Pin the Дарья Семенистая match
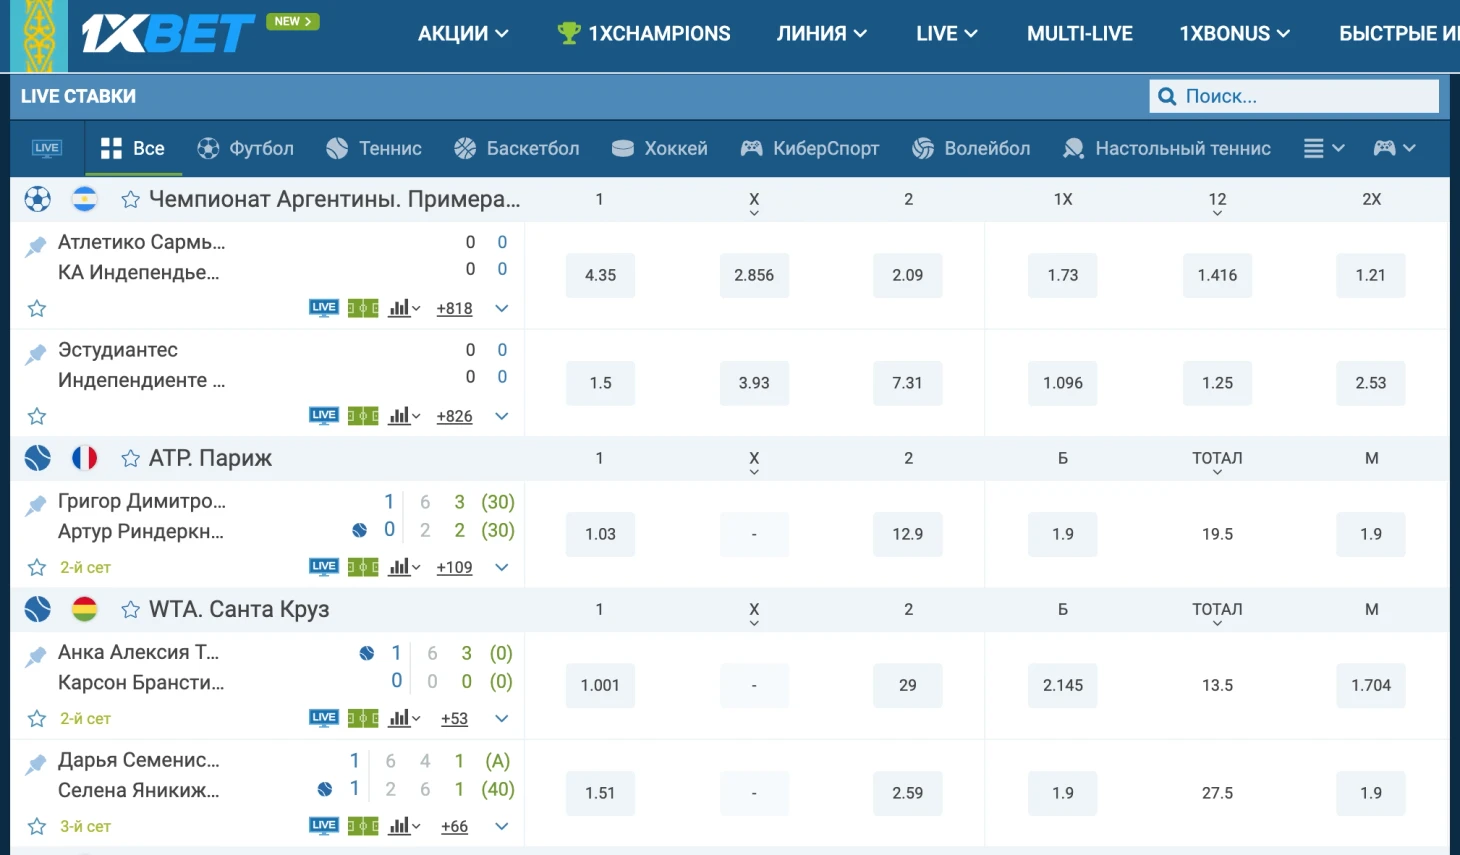This screenshot has width=1460, height=855. (x=36, y=764)
